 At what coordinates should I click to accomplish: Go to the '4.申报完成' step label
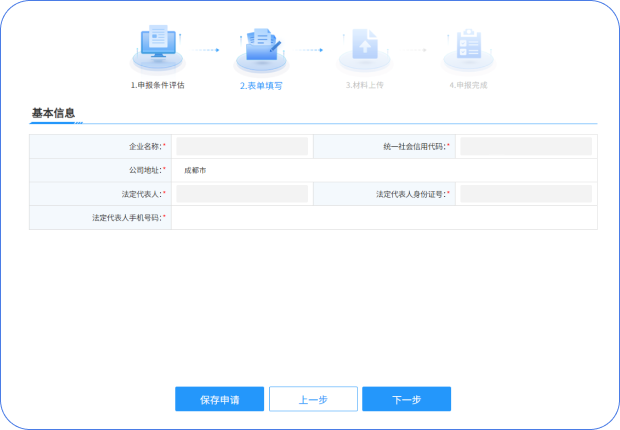468,86
